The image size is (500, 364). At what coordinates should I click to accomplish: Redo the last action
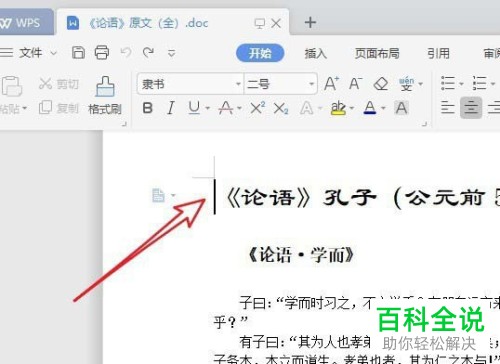[148, 52]
